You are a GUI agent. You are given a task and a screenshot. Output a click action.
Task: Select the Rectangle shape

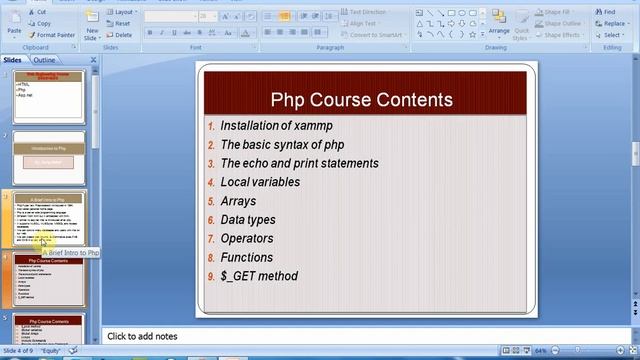[x=451, y=13]
